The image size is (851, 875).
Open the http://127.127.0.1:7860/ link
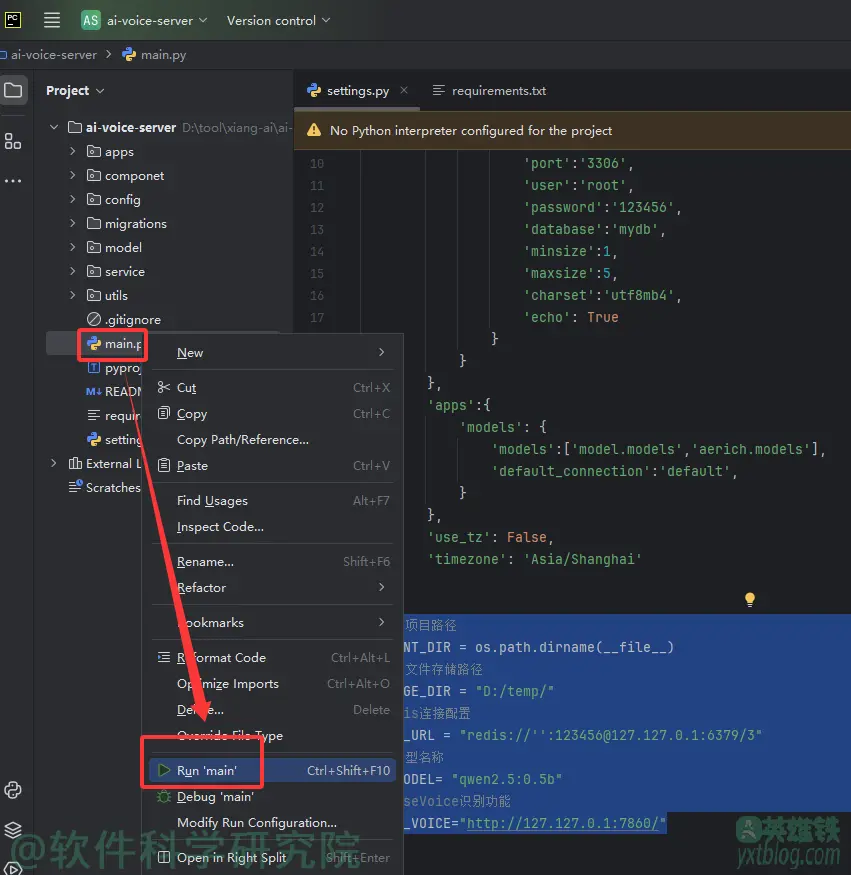(x=562, y=823)
